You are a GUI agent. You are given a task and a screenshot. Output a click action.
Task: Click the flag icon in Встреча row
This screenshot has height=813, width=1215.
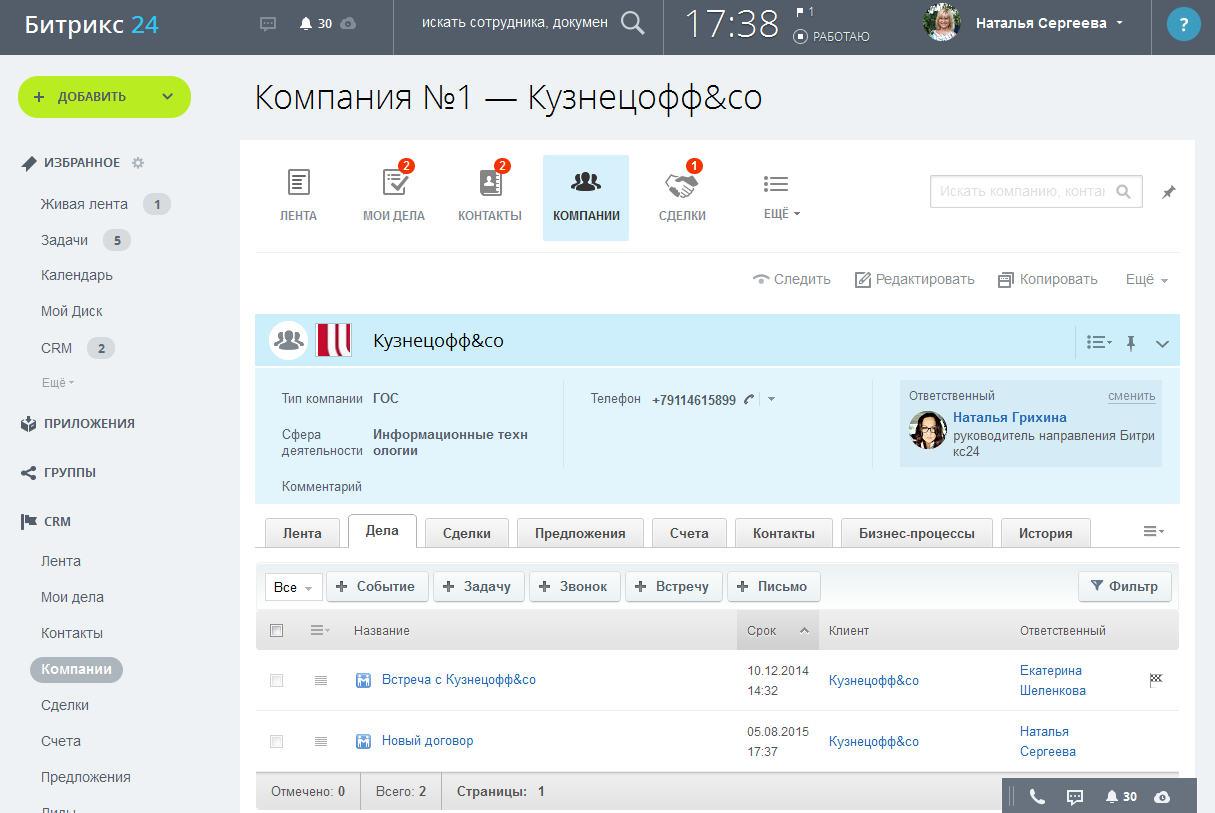1156,680
